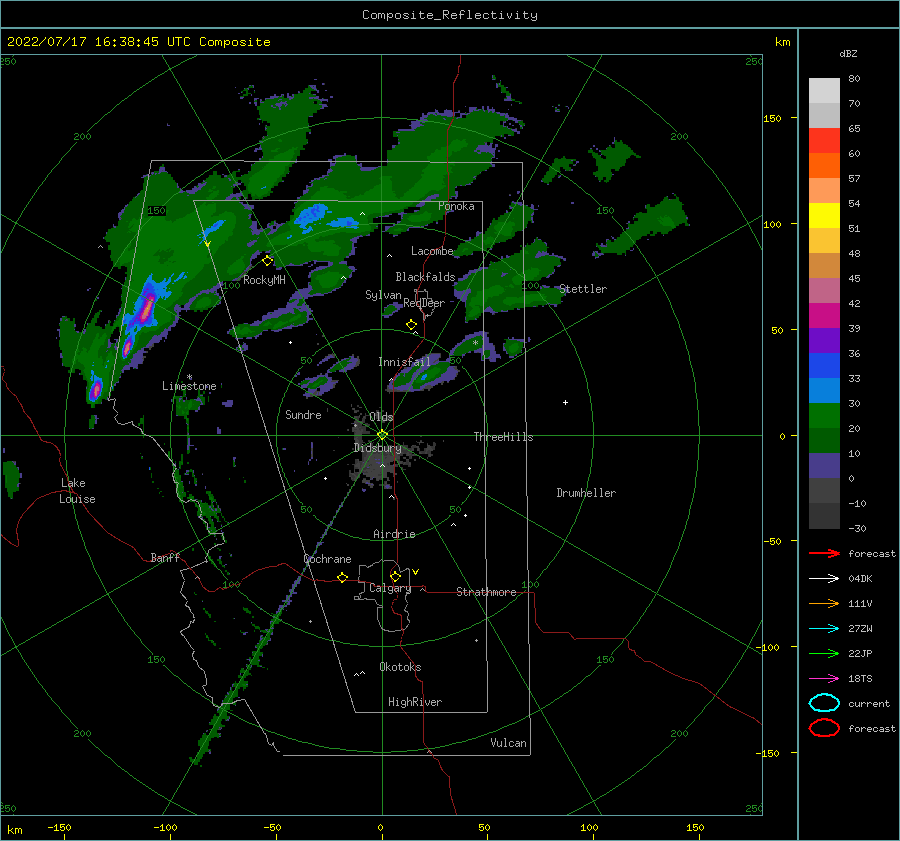
Task: Select the Innisfail label
Action: click(404, 362)
